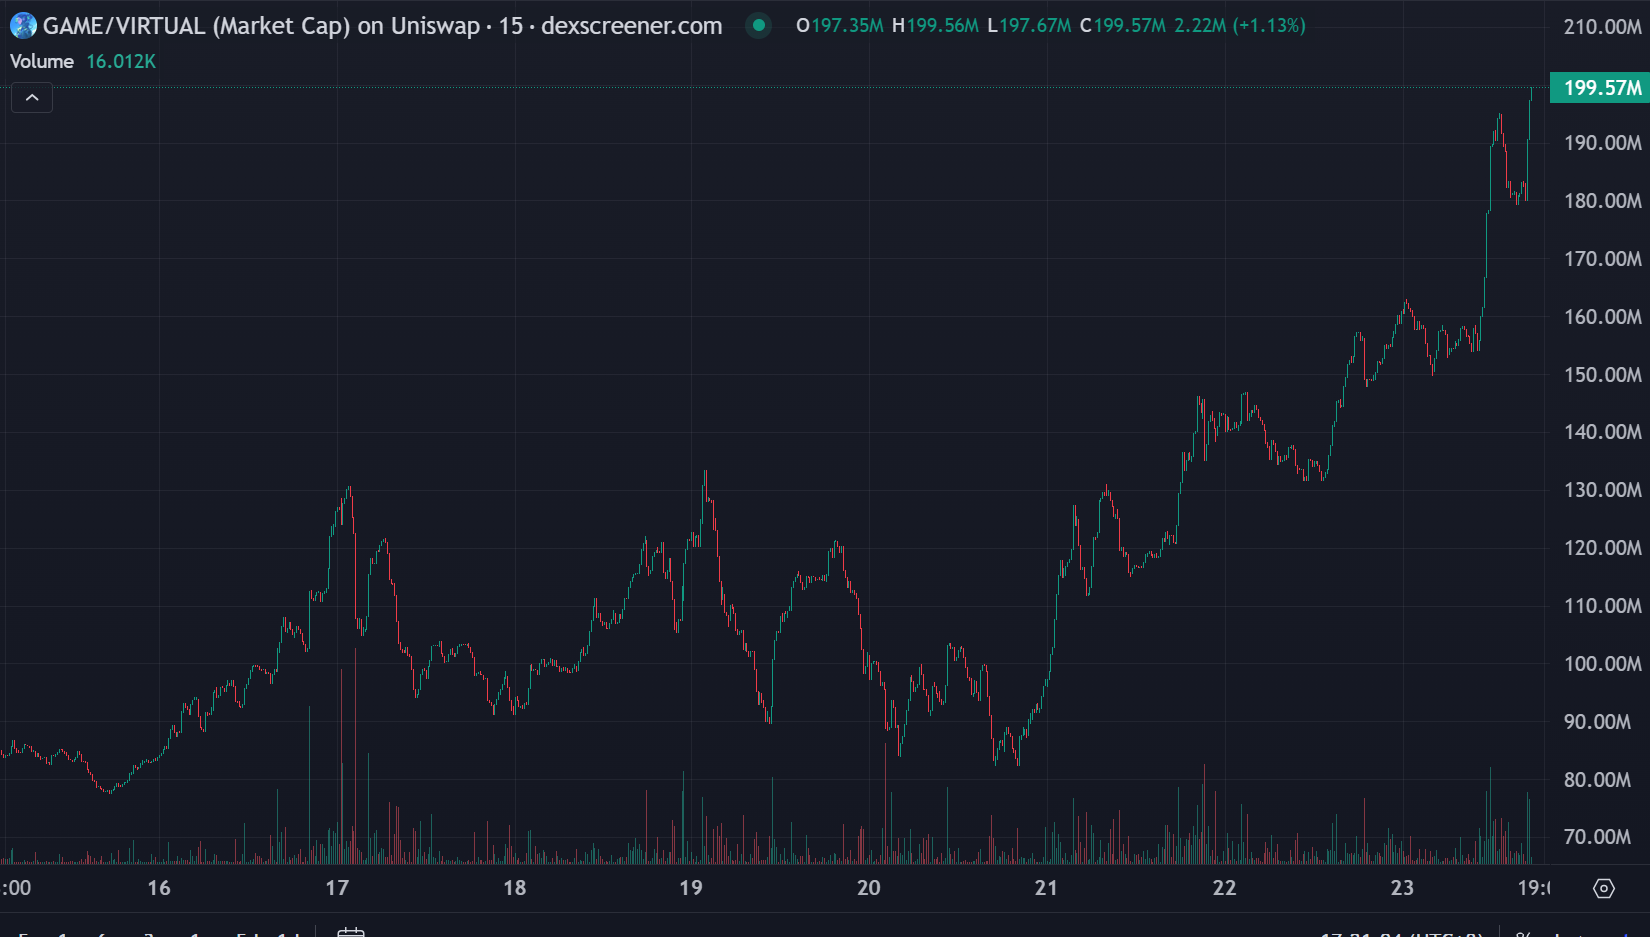The image size is (1650, 937).
Task: Click date 19 on the time axis
Action: (691, 888)
